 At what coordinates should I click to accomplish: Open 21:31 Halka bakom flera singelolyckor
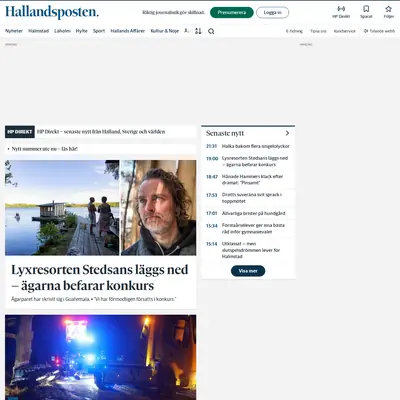tap(248, 146)
